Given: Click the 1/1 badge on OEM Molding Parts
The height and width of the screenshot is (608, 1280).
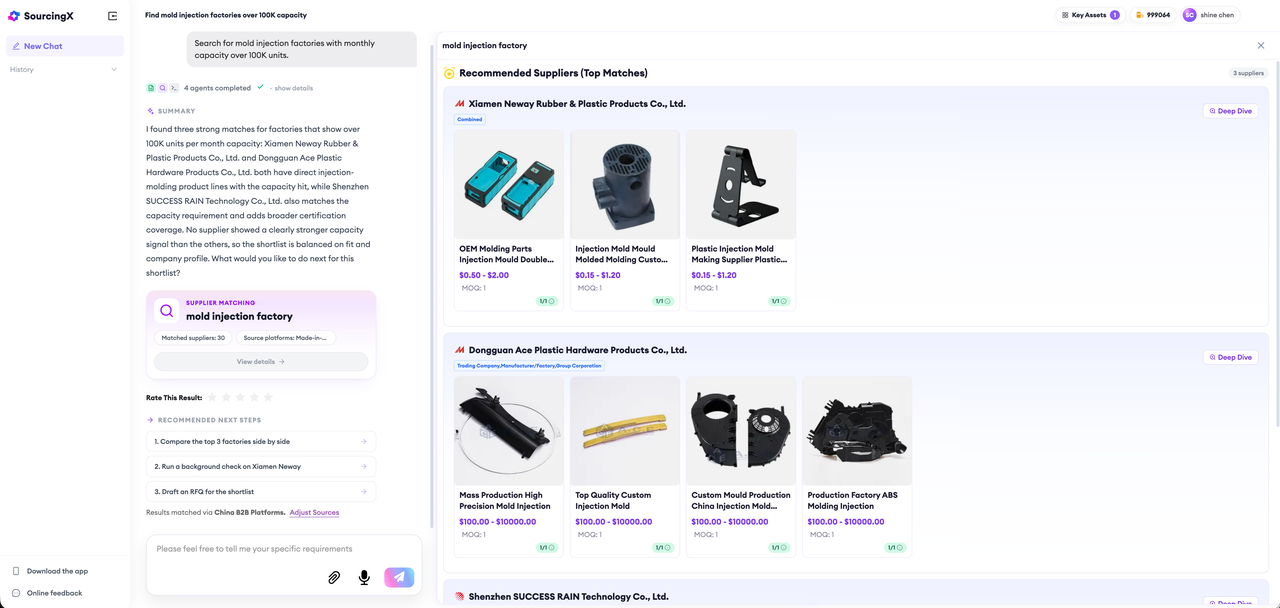Looking at the screenshot, I should [x=547, y=301].
